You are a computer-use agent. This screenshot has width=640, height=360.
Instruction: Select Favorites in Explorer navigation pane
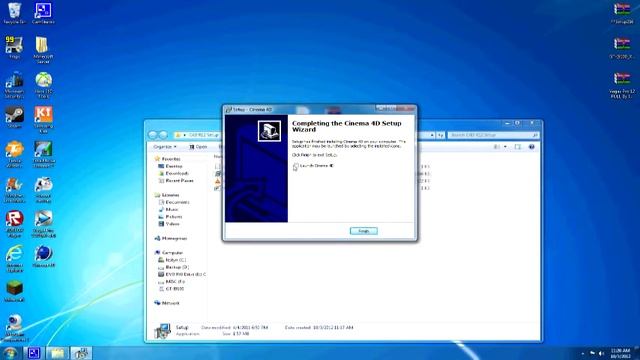point(167,159)
